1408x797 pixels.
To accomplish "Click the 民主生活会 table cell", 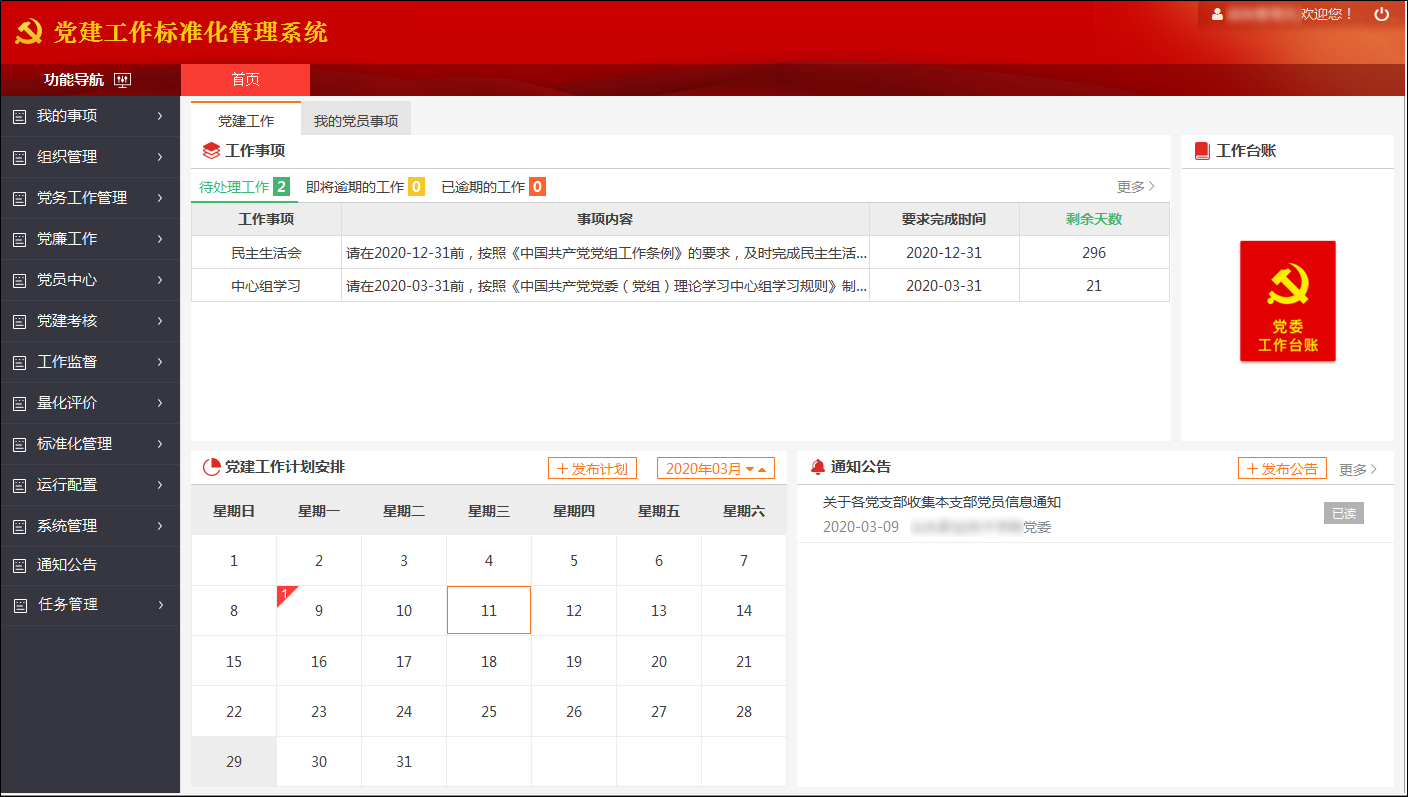I will (266, 253).
